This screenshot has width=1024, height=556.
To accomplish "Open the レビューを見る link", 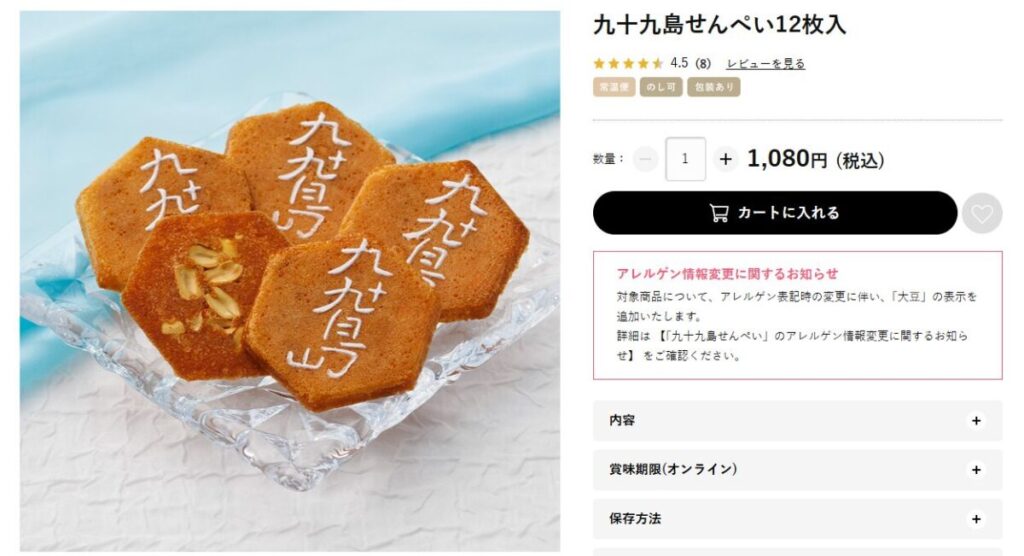I will 765,63.
